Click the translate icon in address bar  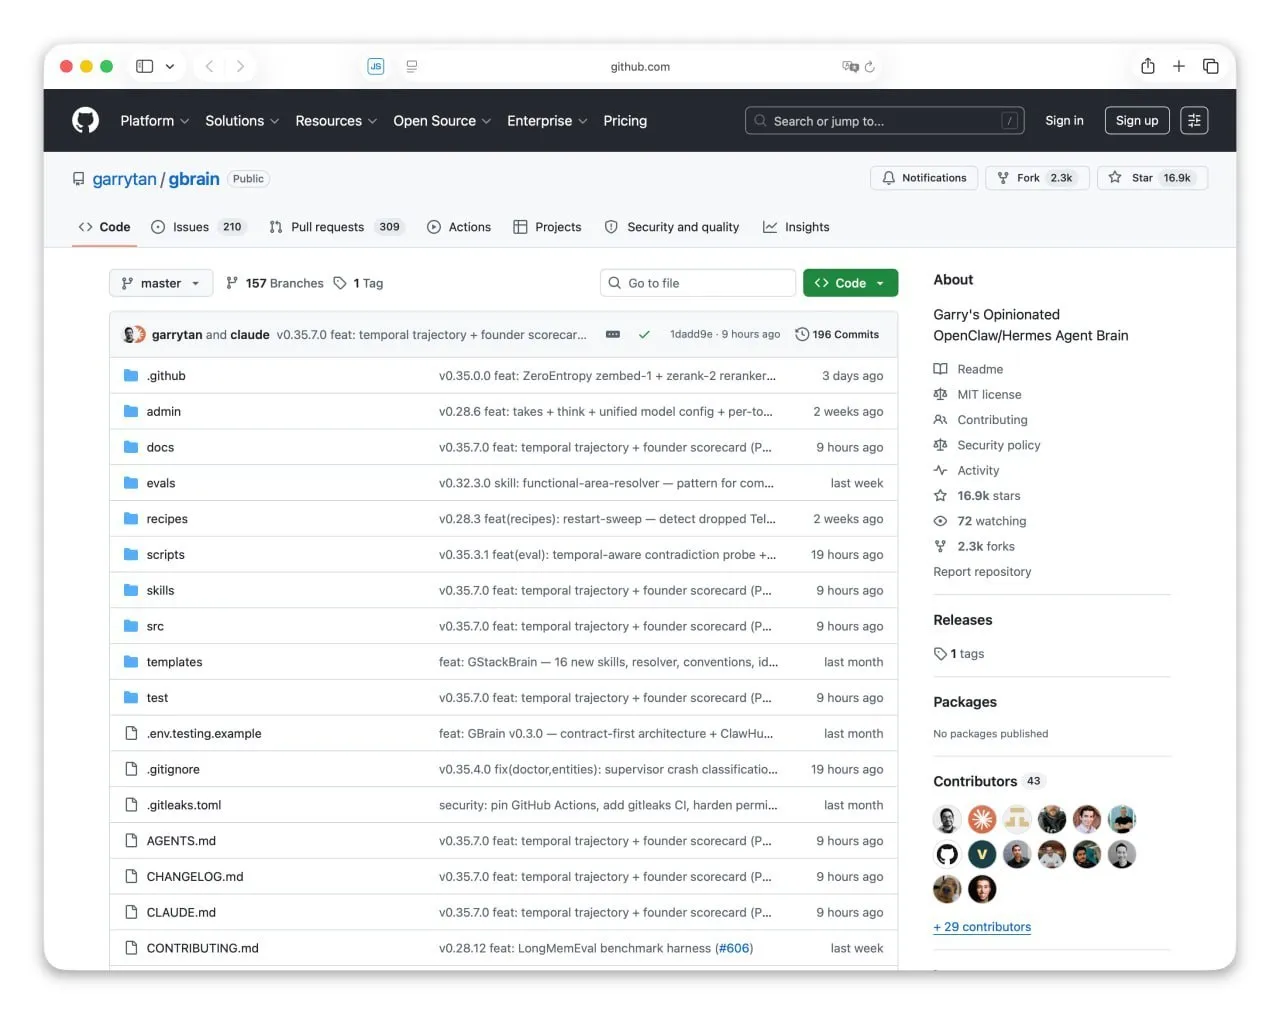(850, 67)
